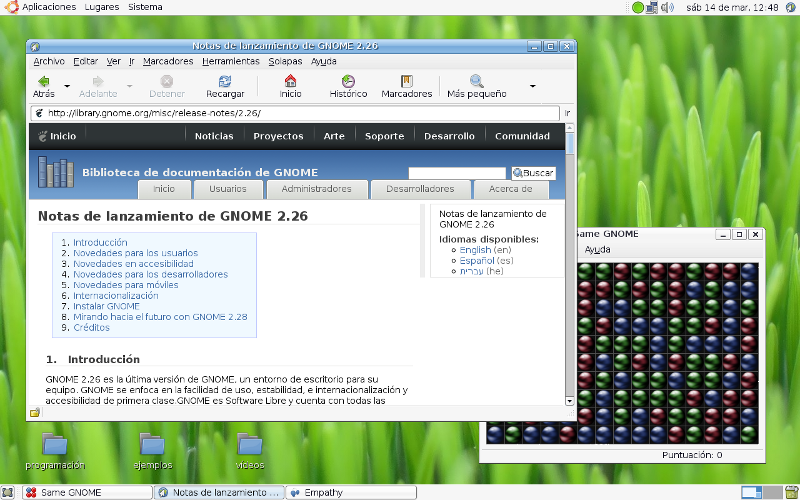
Task: Open the Ir menu
Action: [132, 61]
